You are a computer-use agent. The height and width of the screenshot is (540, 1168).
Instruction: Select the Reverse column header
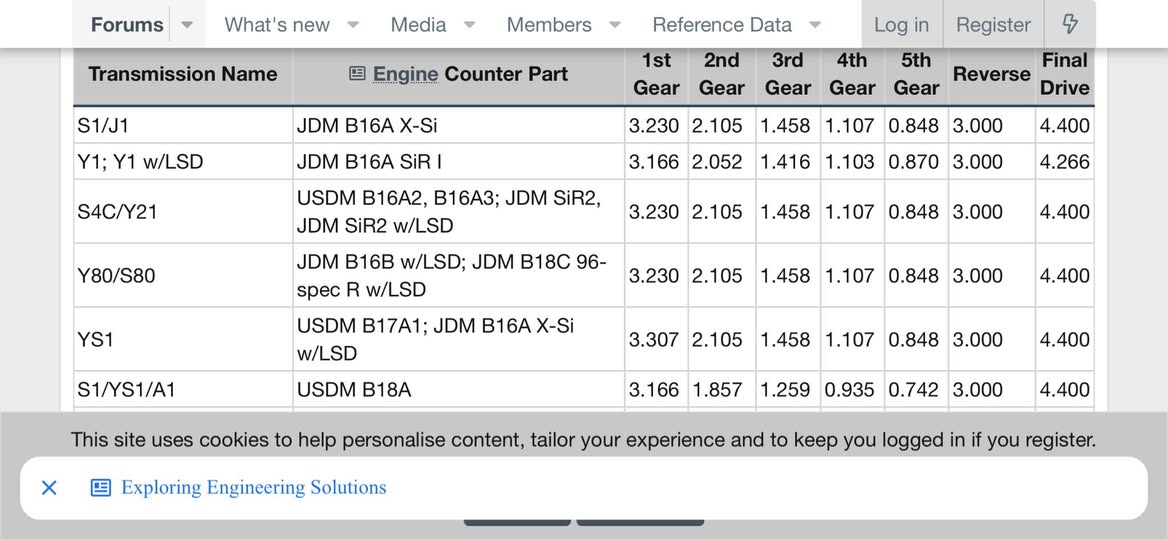[x=991, y=74]
